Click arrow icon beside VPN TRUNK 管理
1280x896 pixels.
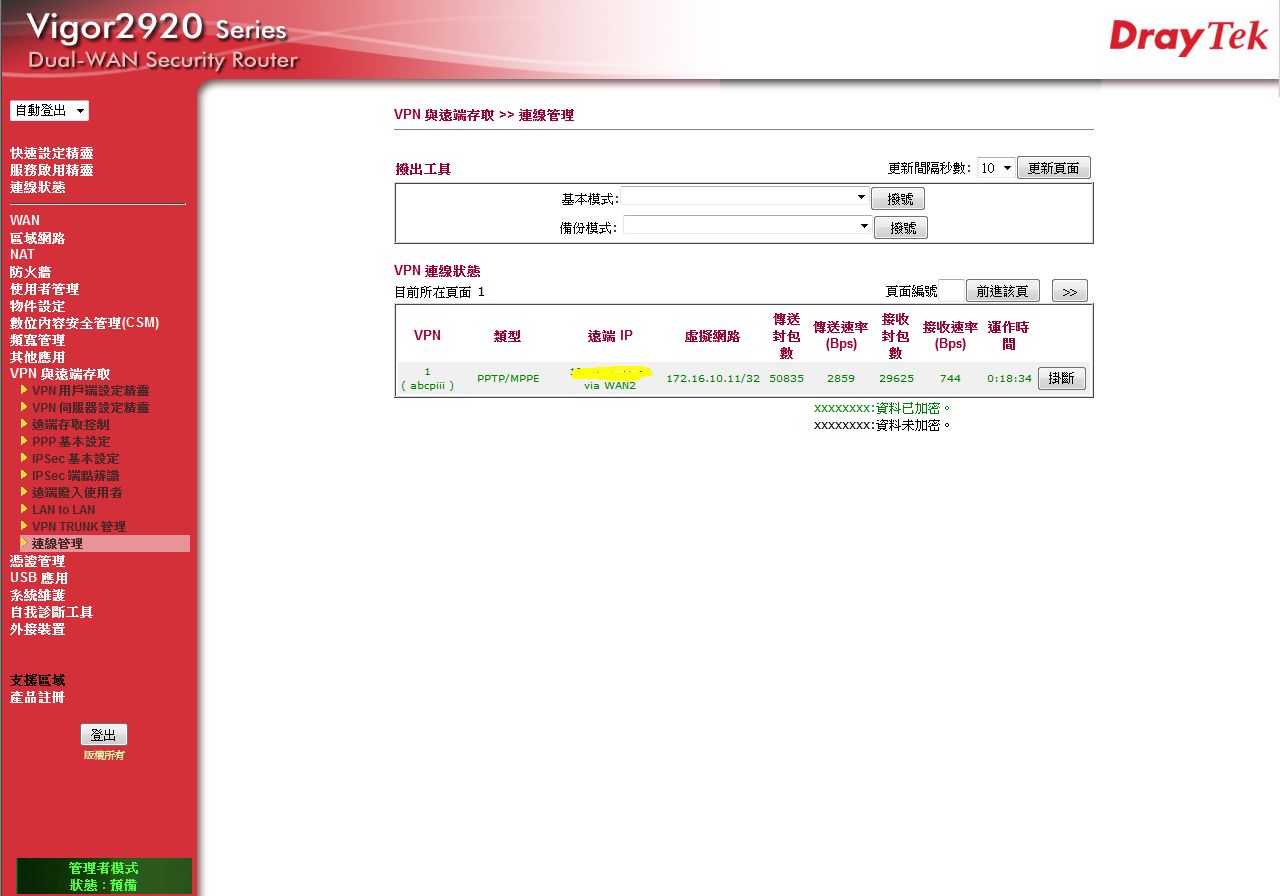24,526
